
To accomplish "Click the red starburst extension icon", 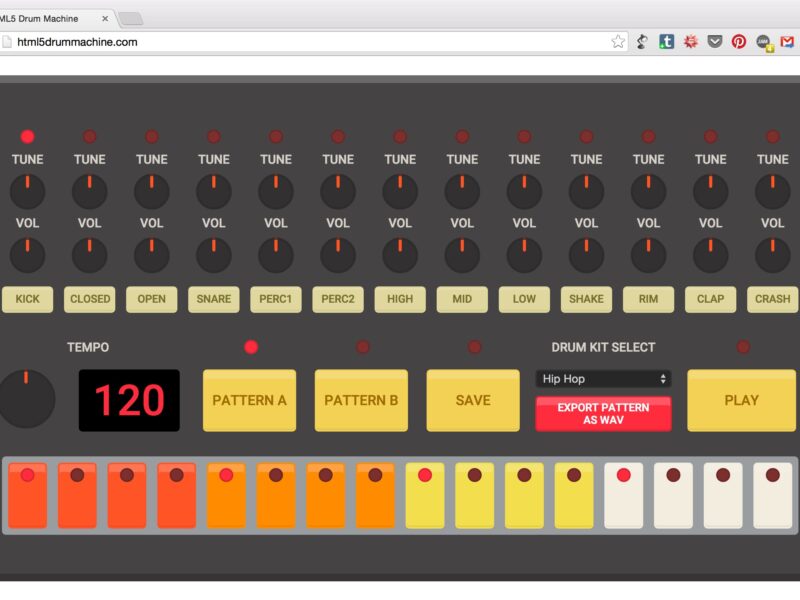I will (690, 42).
